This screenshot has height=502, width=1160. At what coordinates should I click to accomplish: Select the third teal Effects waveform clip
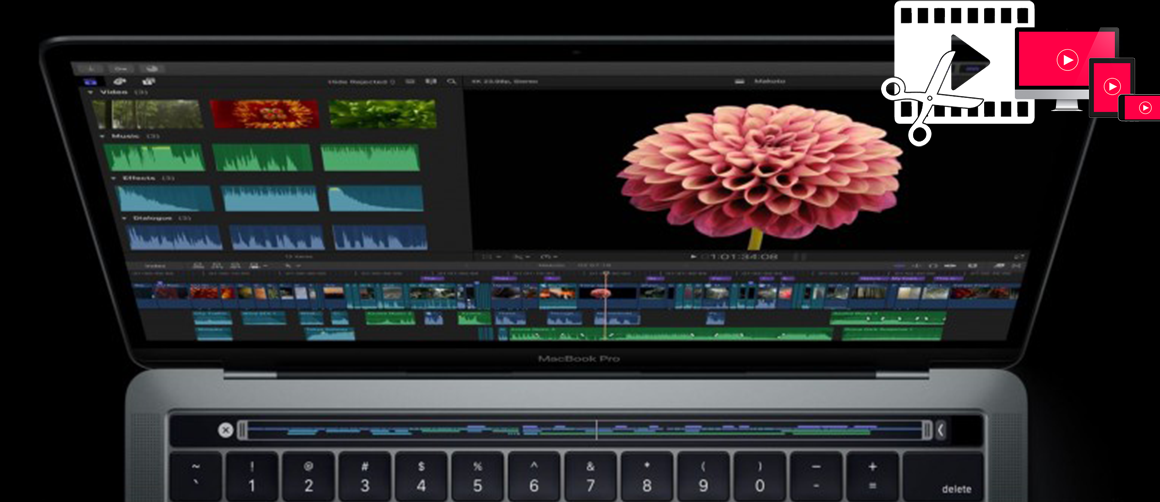(x=376, y=198)
